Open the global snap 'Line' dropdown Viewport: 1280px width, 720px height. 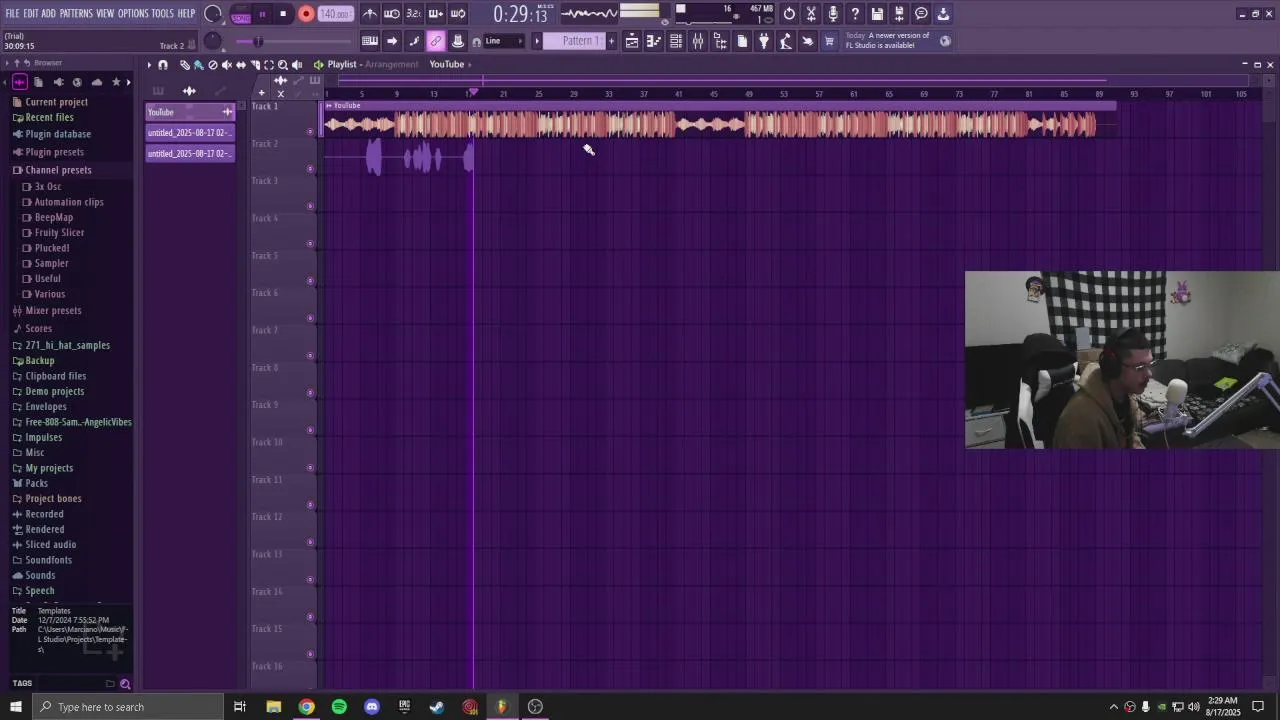(503, 41)
